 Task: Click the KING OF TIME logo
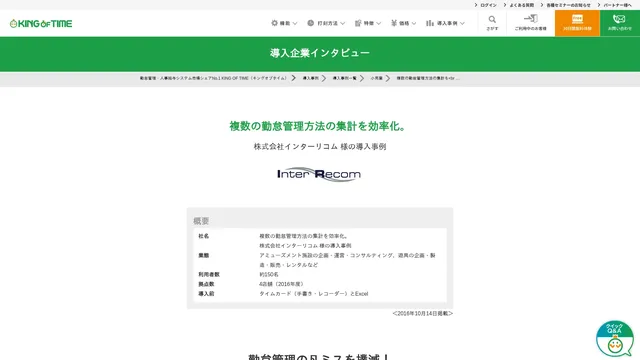pos(41,24)
